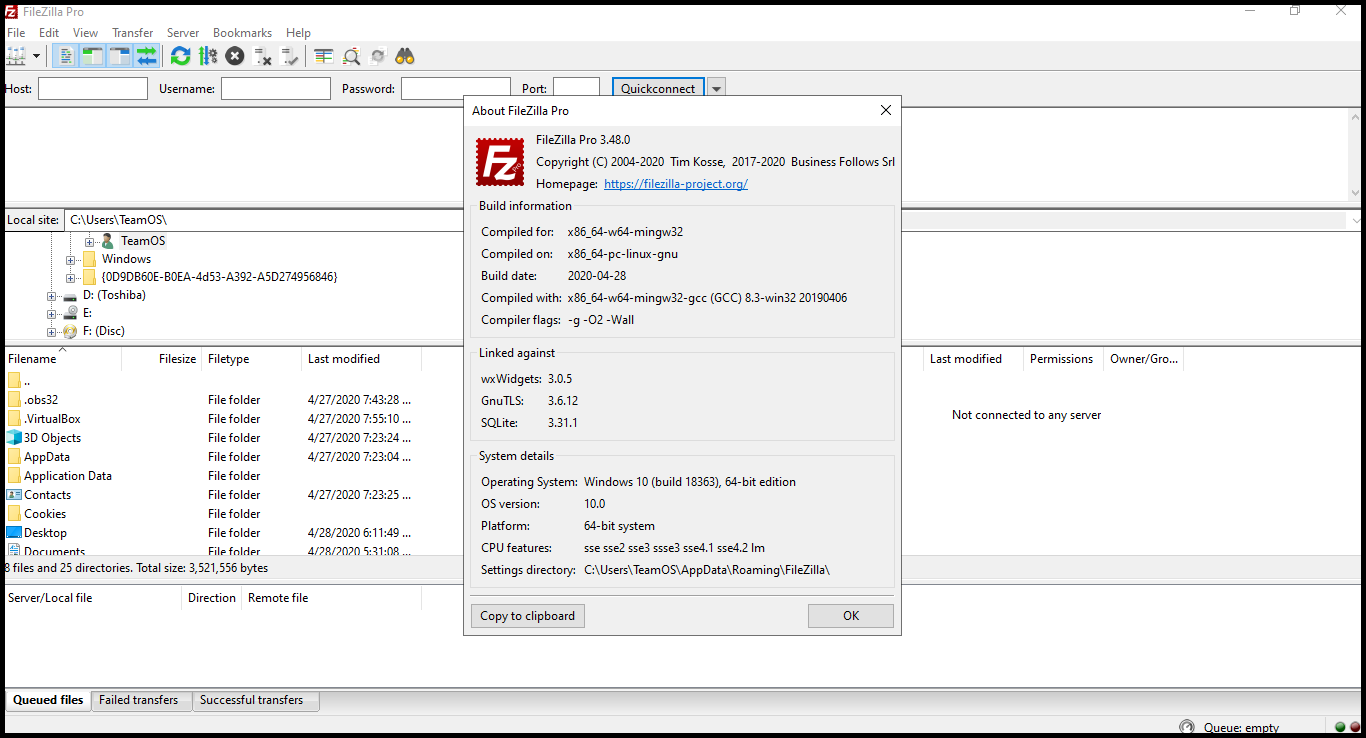The height and width of the screenshot is (738, 1366).
Task: Open the Server menu
Action: pyautogui.click(x=183, y=33)
